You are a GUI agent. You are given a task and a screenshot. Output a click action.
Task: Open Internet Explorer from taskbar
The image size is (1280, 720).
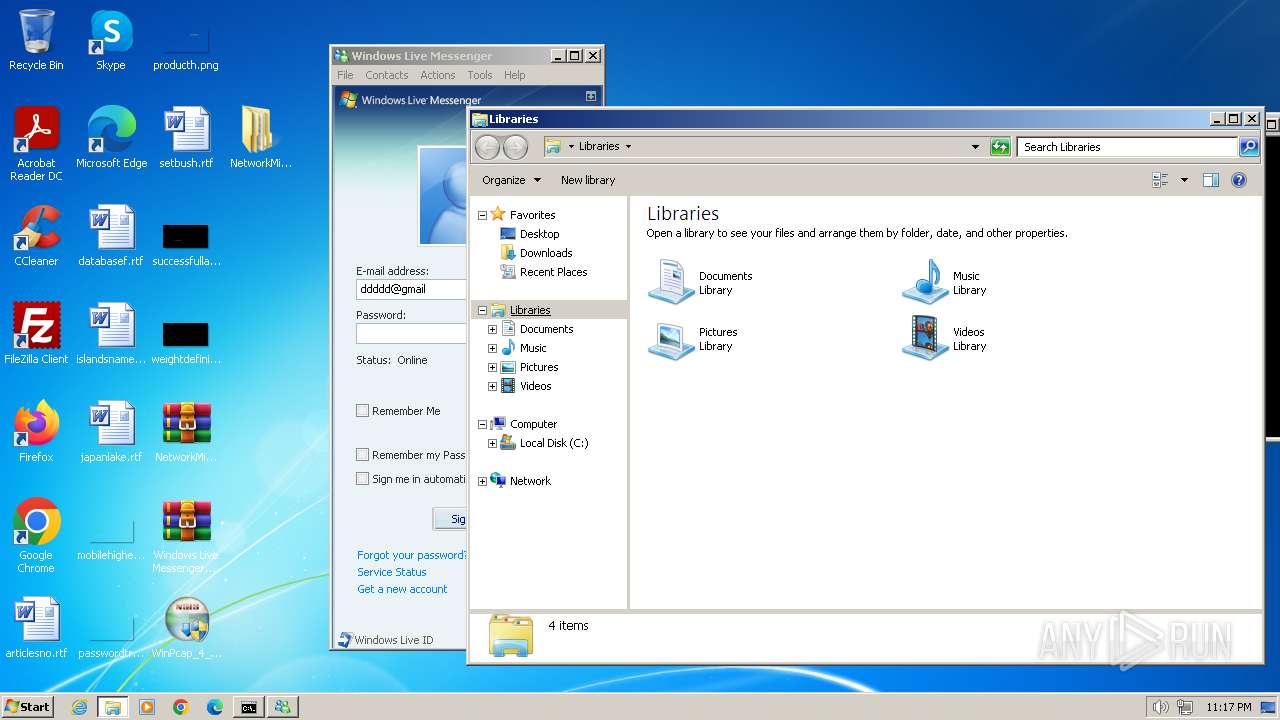click(79, 707)
